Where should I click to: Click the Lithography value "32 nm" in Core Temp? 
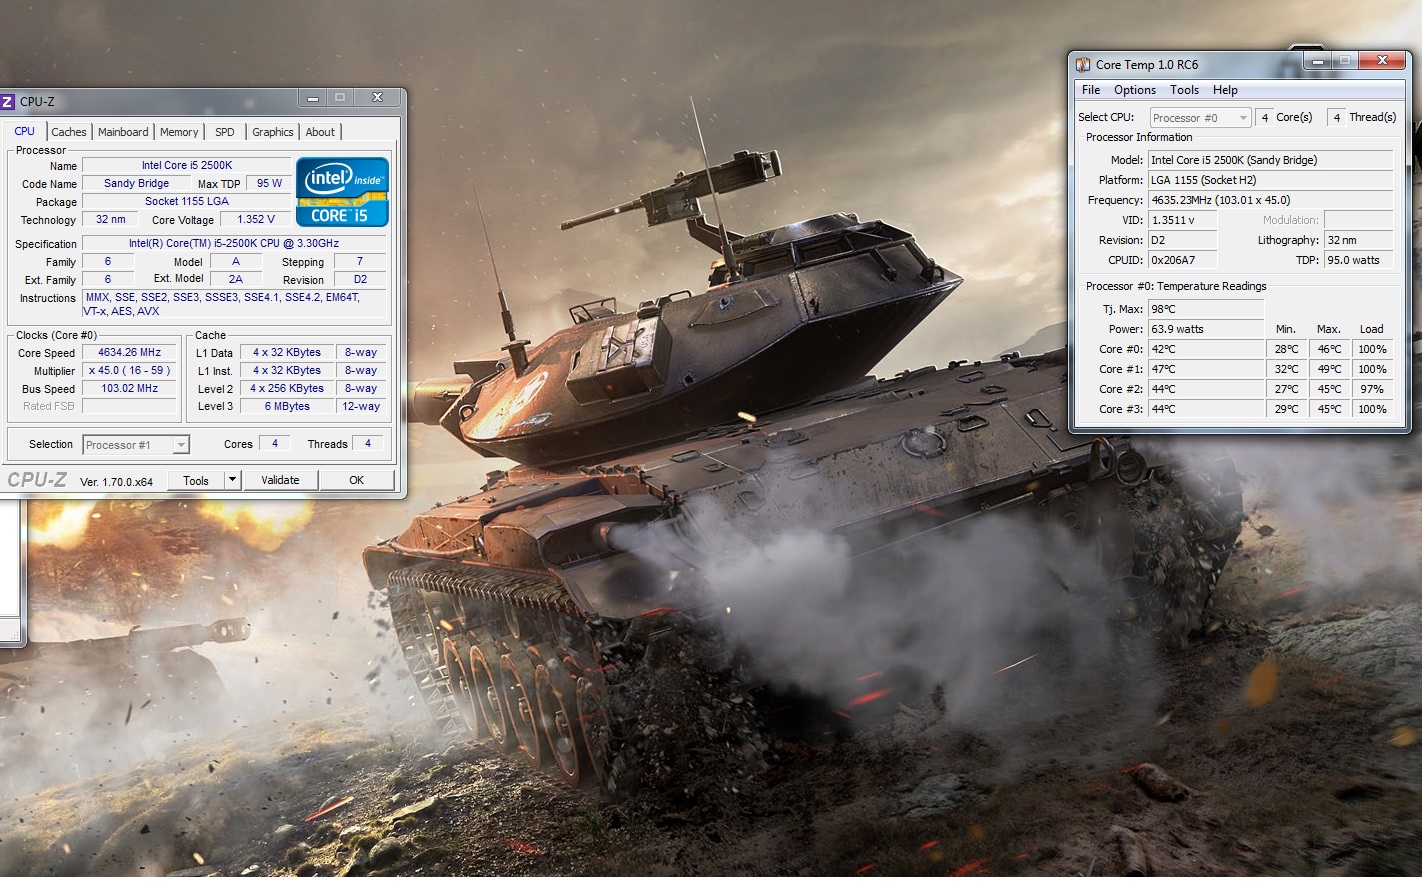pos(1358,240)
